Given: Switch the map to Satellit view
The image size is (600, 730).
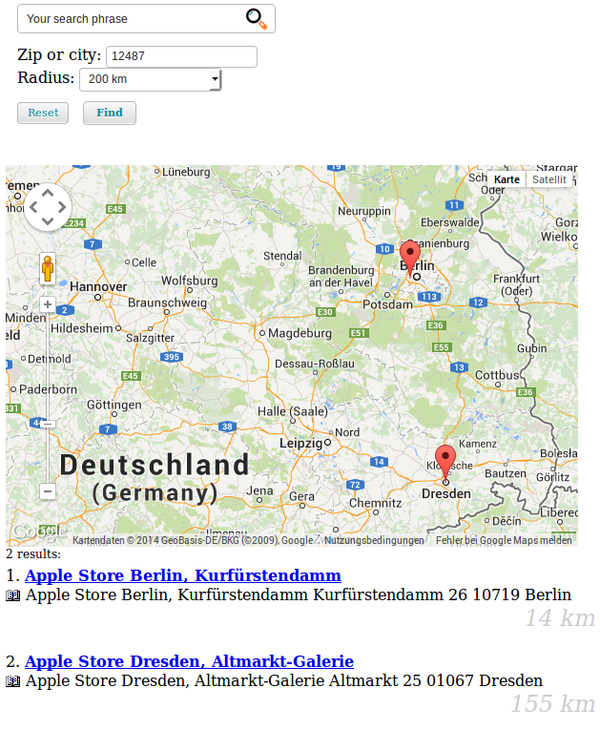Looking at the screenshot, I should (x=549, y=179).
